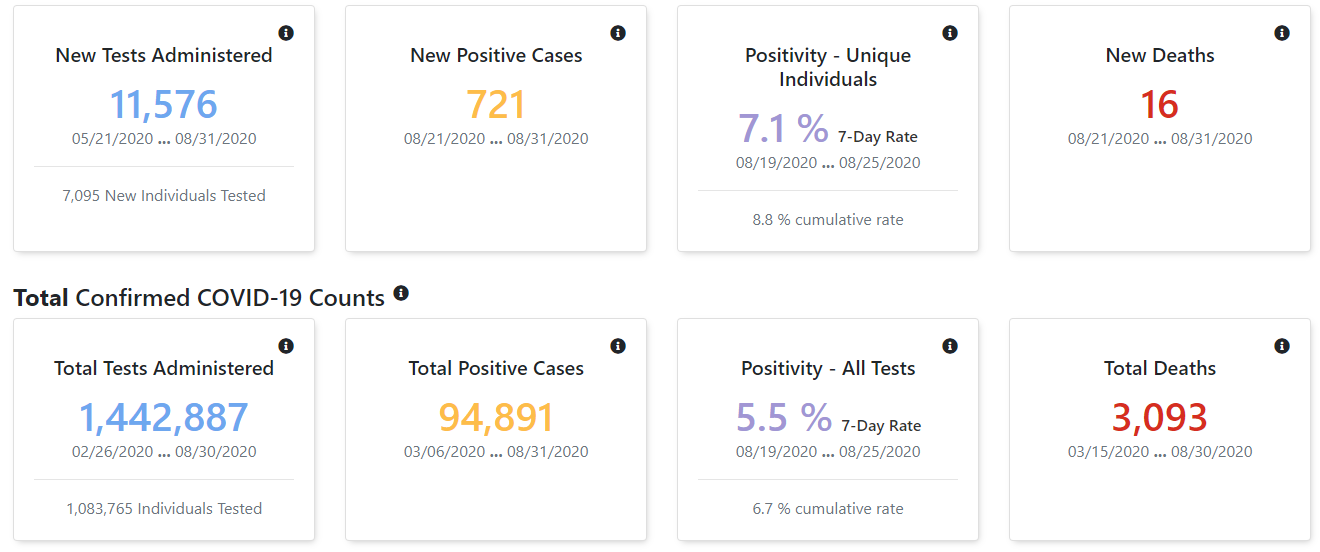Open info icon on Total Tests Administered card
Screen dimensions: 1320x552
click(x=286, y=346)
